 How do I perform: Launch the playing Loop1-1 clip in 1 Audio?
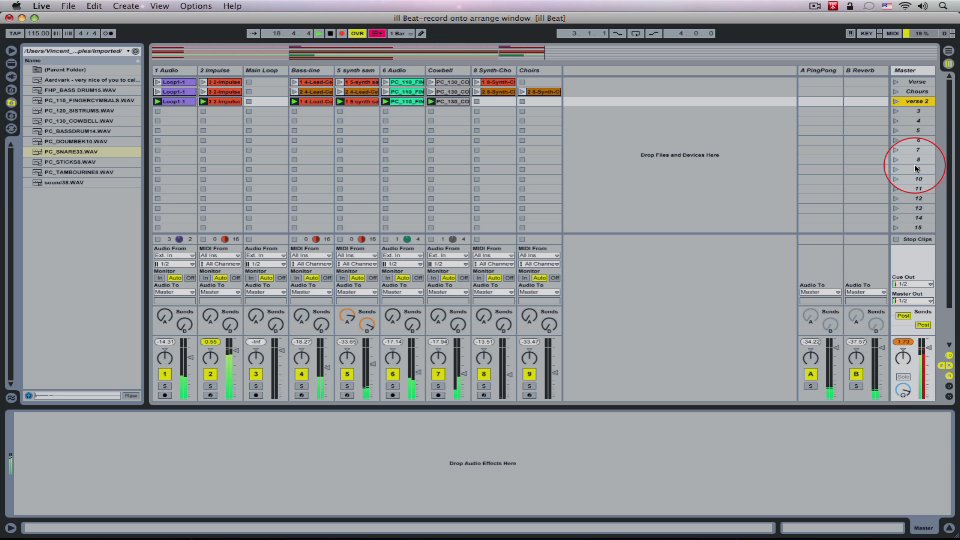157,101
